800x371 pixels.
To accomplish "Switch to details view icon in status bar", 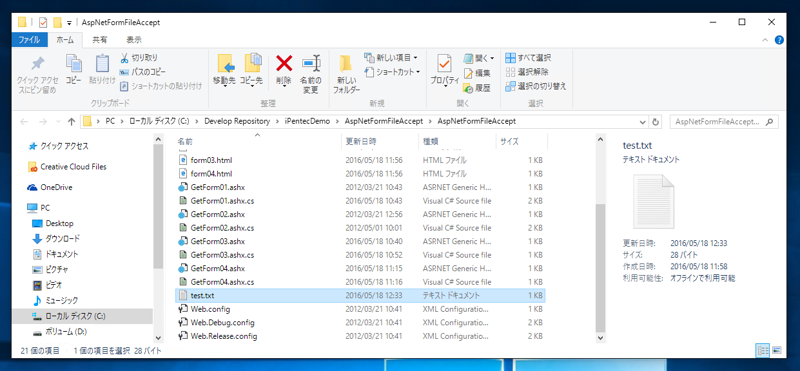I will (x=763, y=351).
